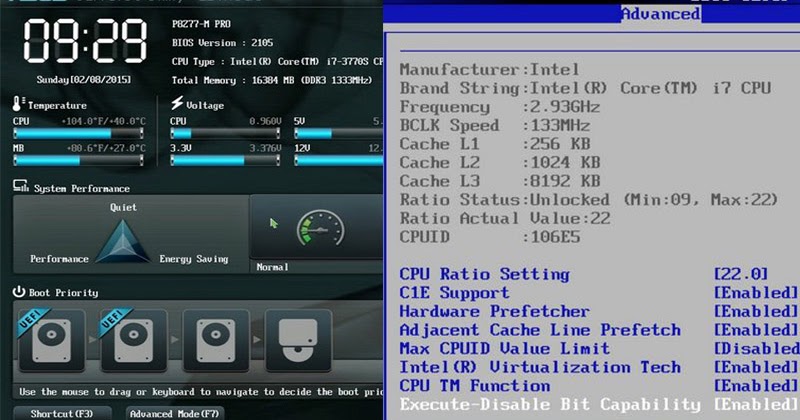Viewport: 800px width, 420px height.
Task: Choose the Normal speedometer performance mode
Action: [320, 229]
